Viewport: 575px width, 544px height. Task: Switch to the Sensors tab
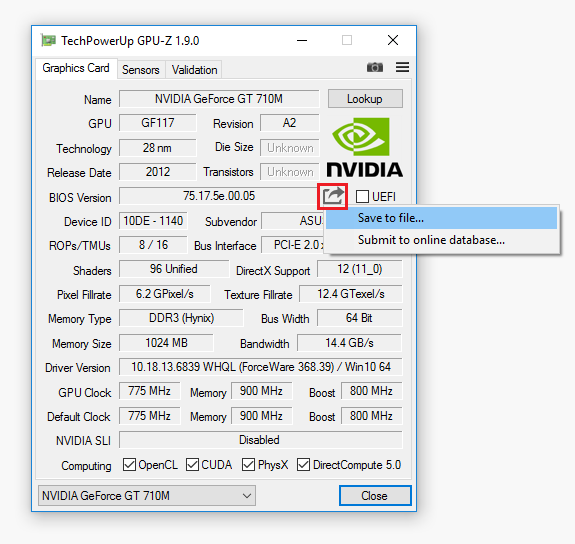(141, 69)
